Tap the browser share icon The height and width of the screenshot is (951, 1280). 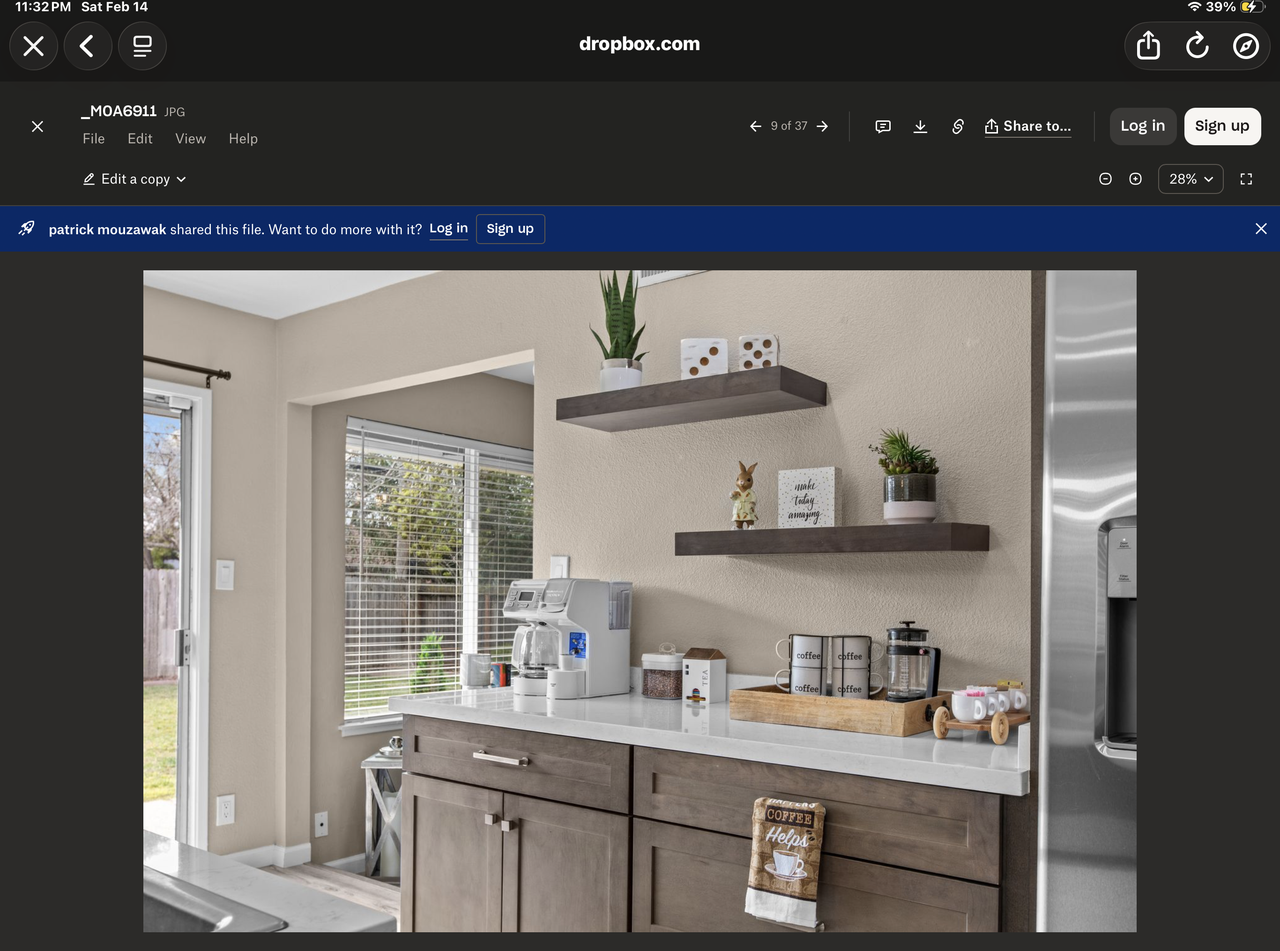click(1148, 46)
